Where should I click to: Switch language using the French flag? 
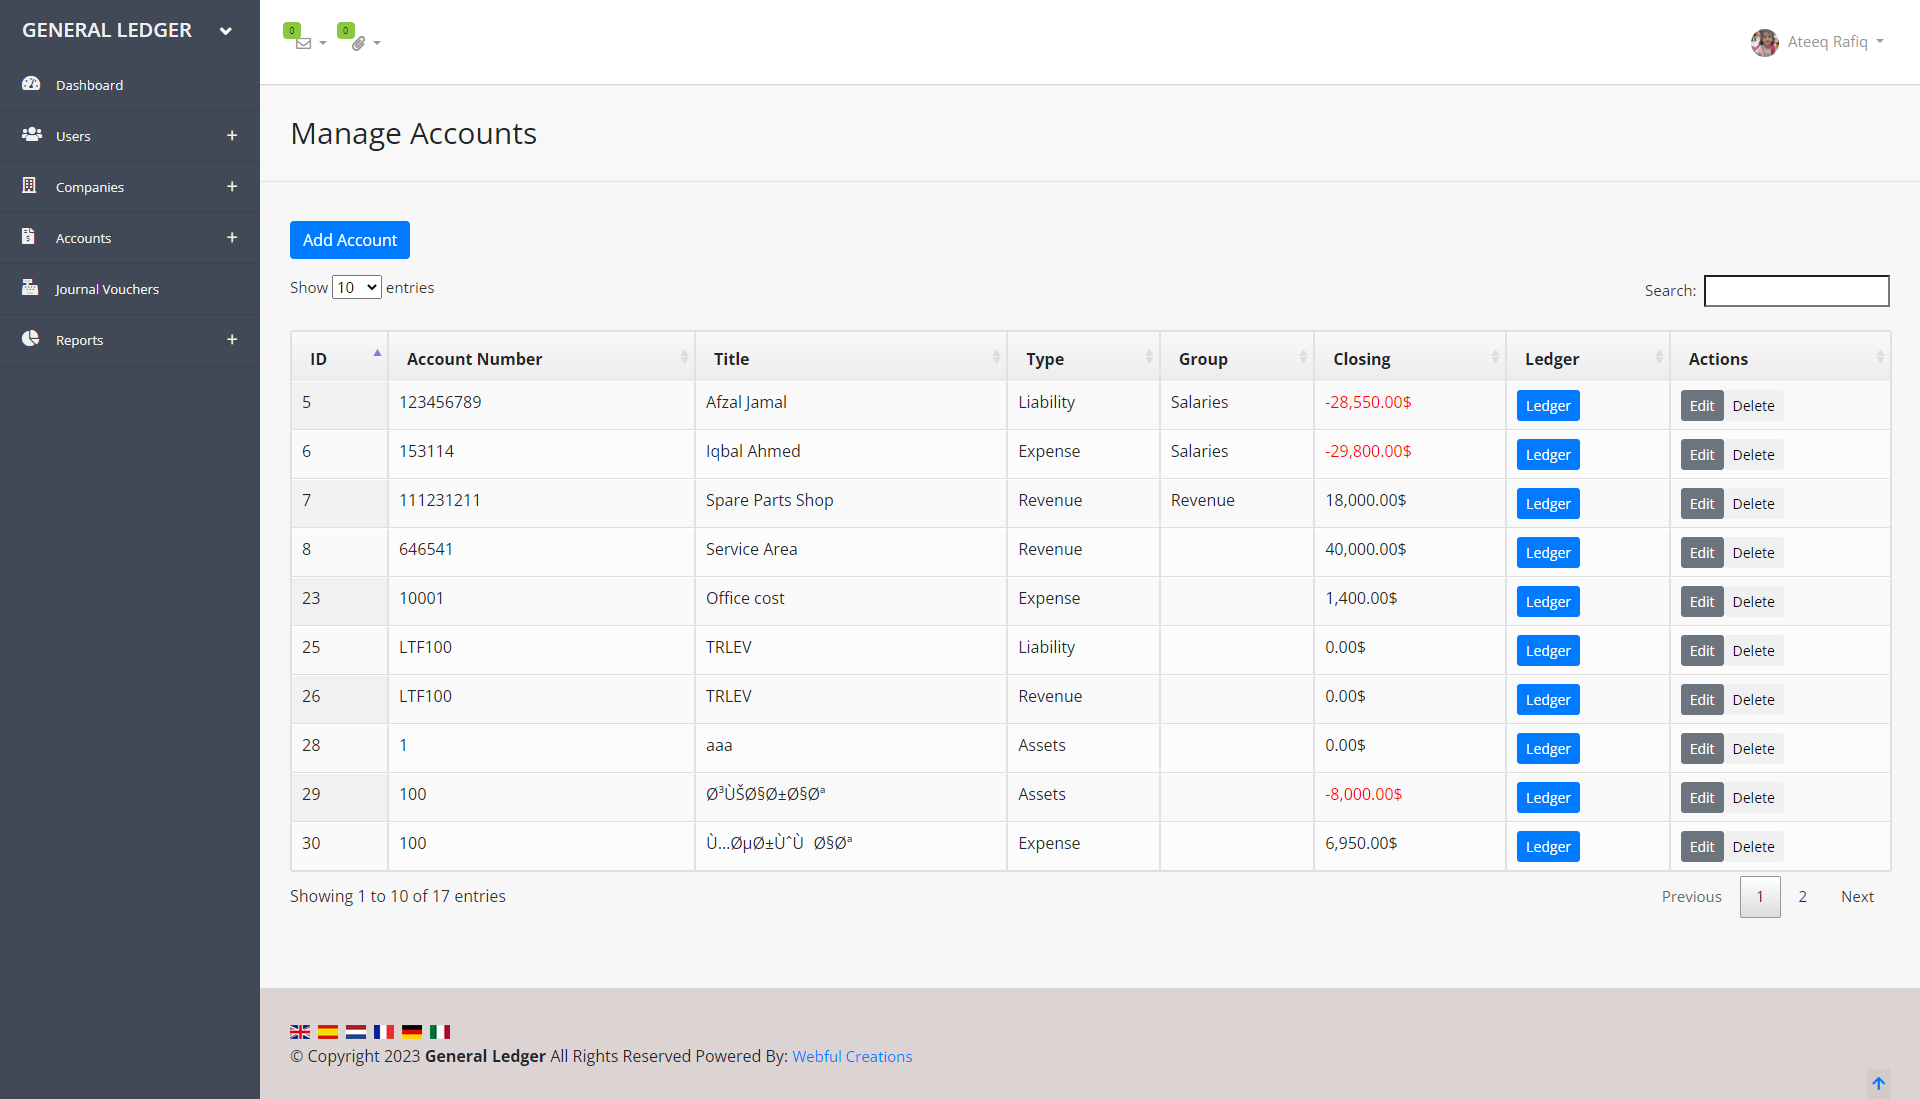[x=384, y=1032]
